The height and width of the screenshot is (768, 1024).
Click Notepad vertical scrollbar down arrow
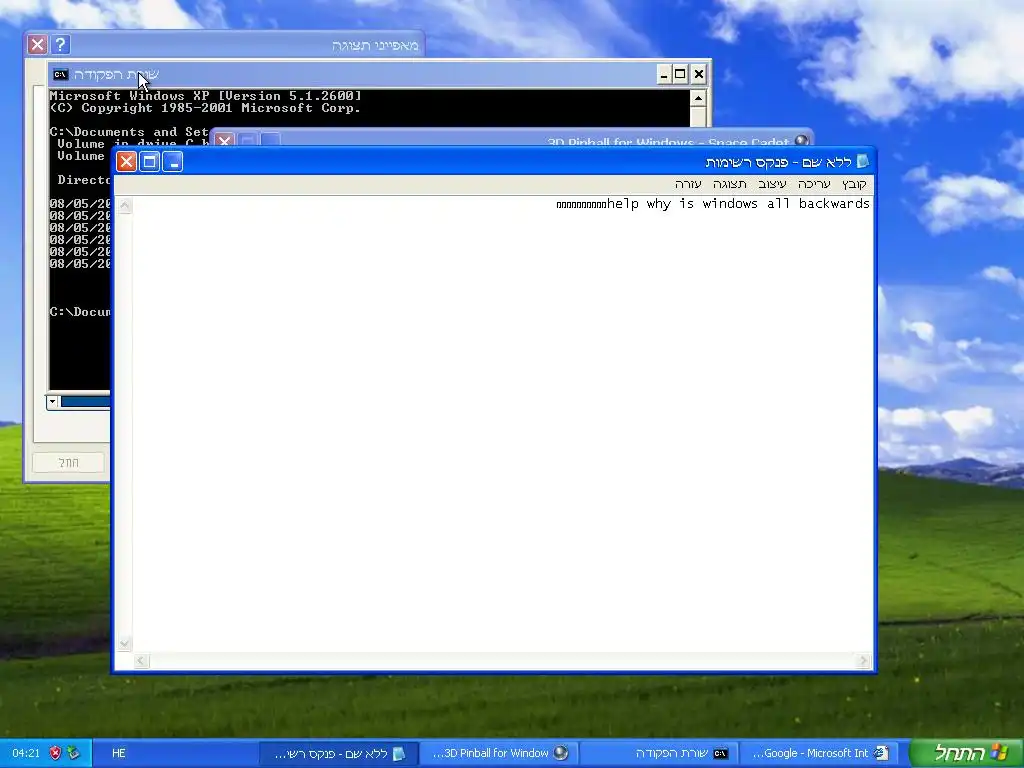tap(124, 643)
